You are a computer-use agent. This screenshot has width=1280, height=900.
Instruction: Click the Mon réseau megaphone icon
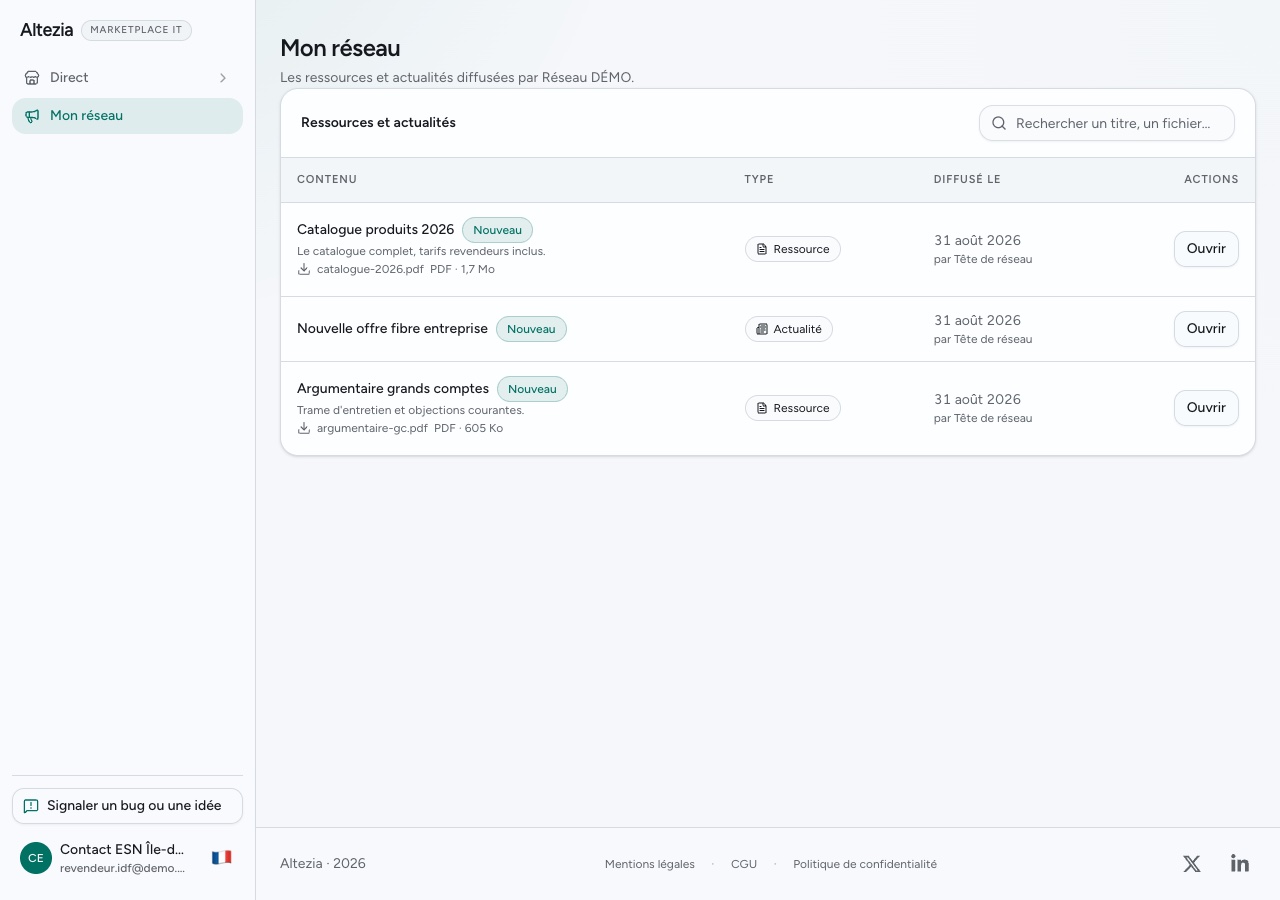click(x=32, y=116)
